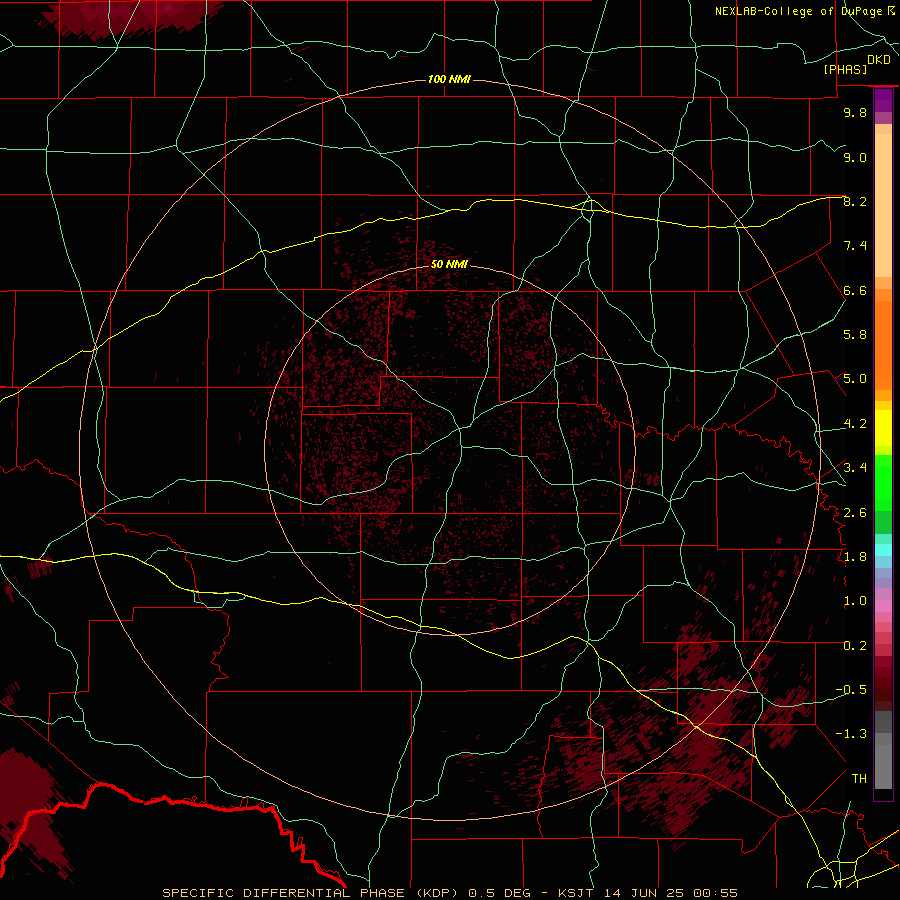
Task: Pick the cyan color bar segment
Action: point(883,550)
